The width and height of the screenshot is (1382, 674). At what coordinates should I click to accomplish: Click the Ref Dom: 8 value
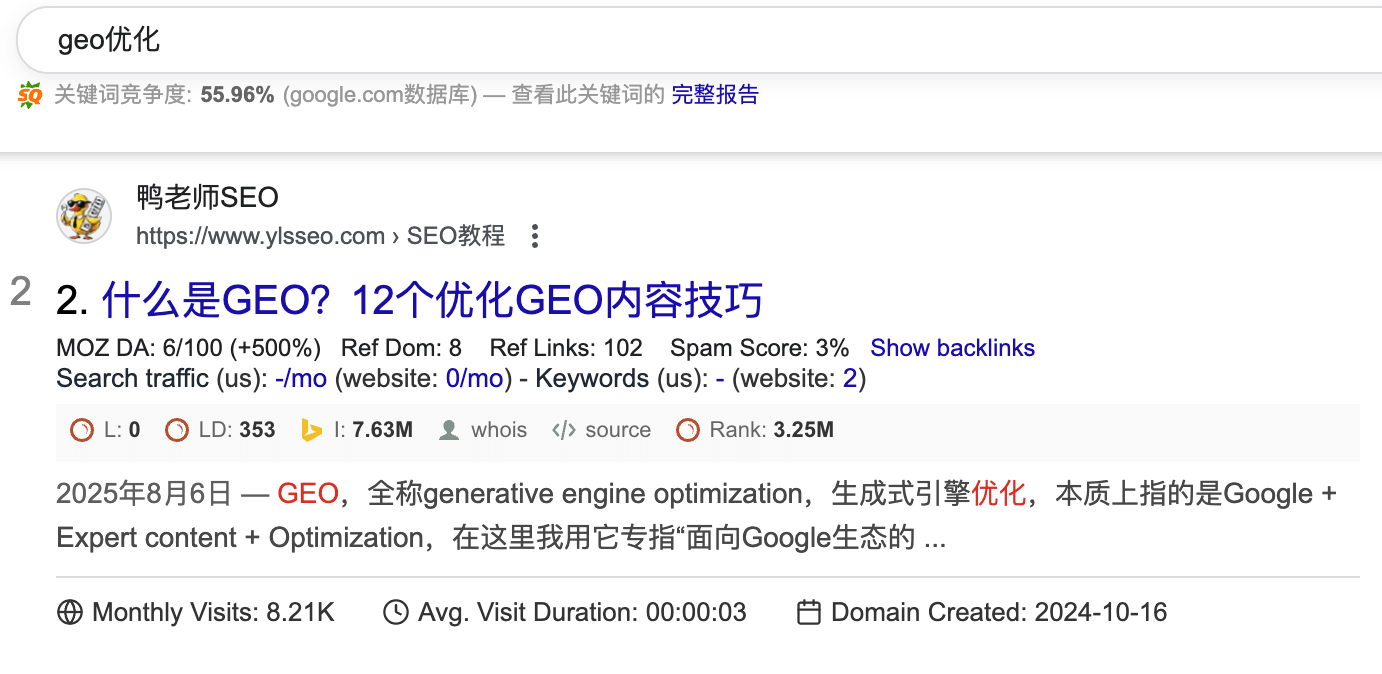click(401, 348)
